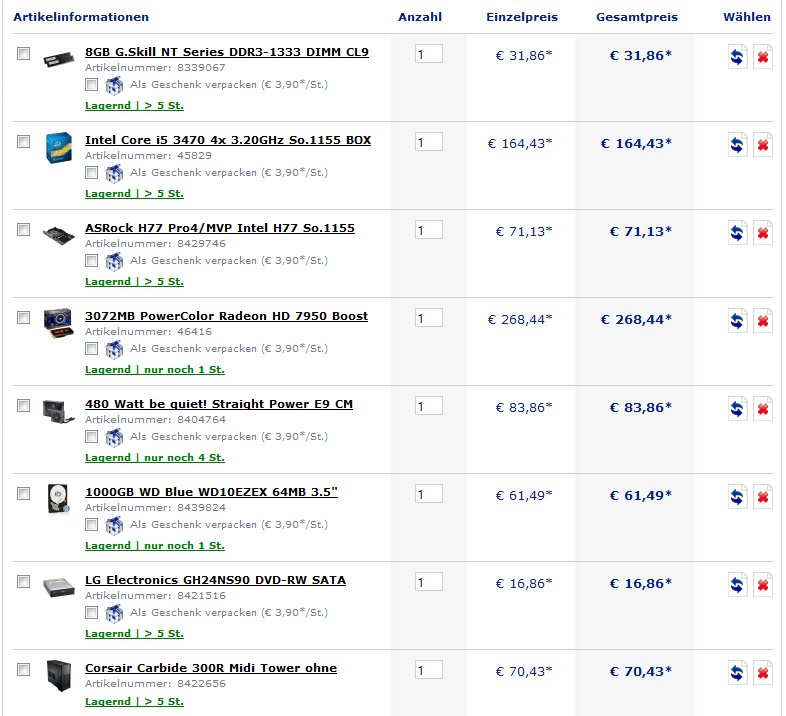
Task: Select WD Blue hard drive row checkbox
Action: (24, 493)
